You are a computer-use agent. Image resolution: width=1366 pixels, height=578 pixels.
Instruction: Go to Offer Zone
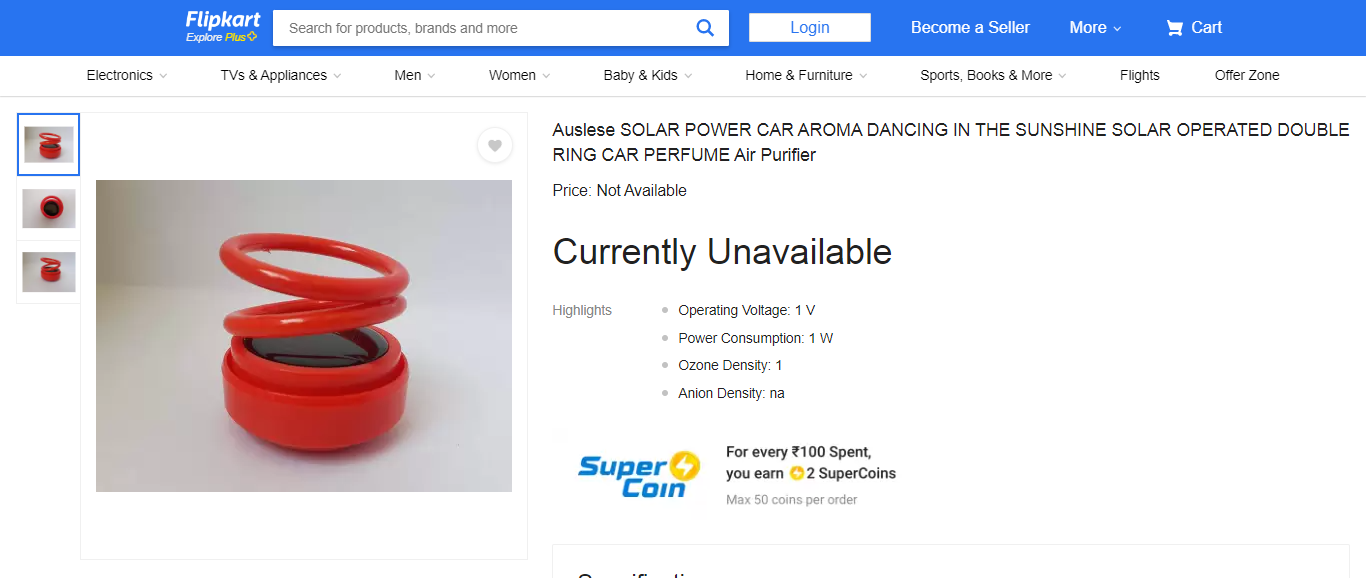pyautogui.click(x=1246, y=75)
